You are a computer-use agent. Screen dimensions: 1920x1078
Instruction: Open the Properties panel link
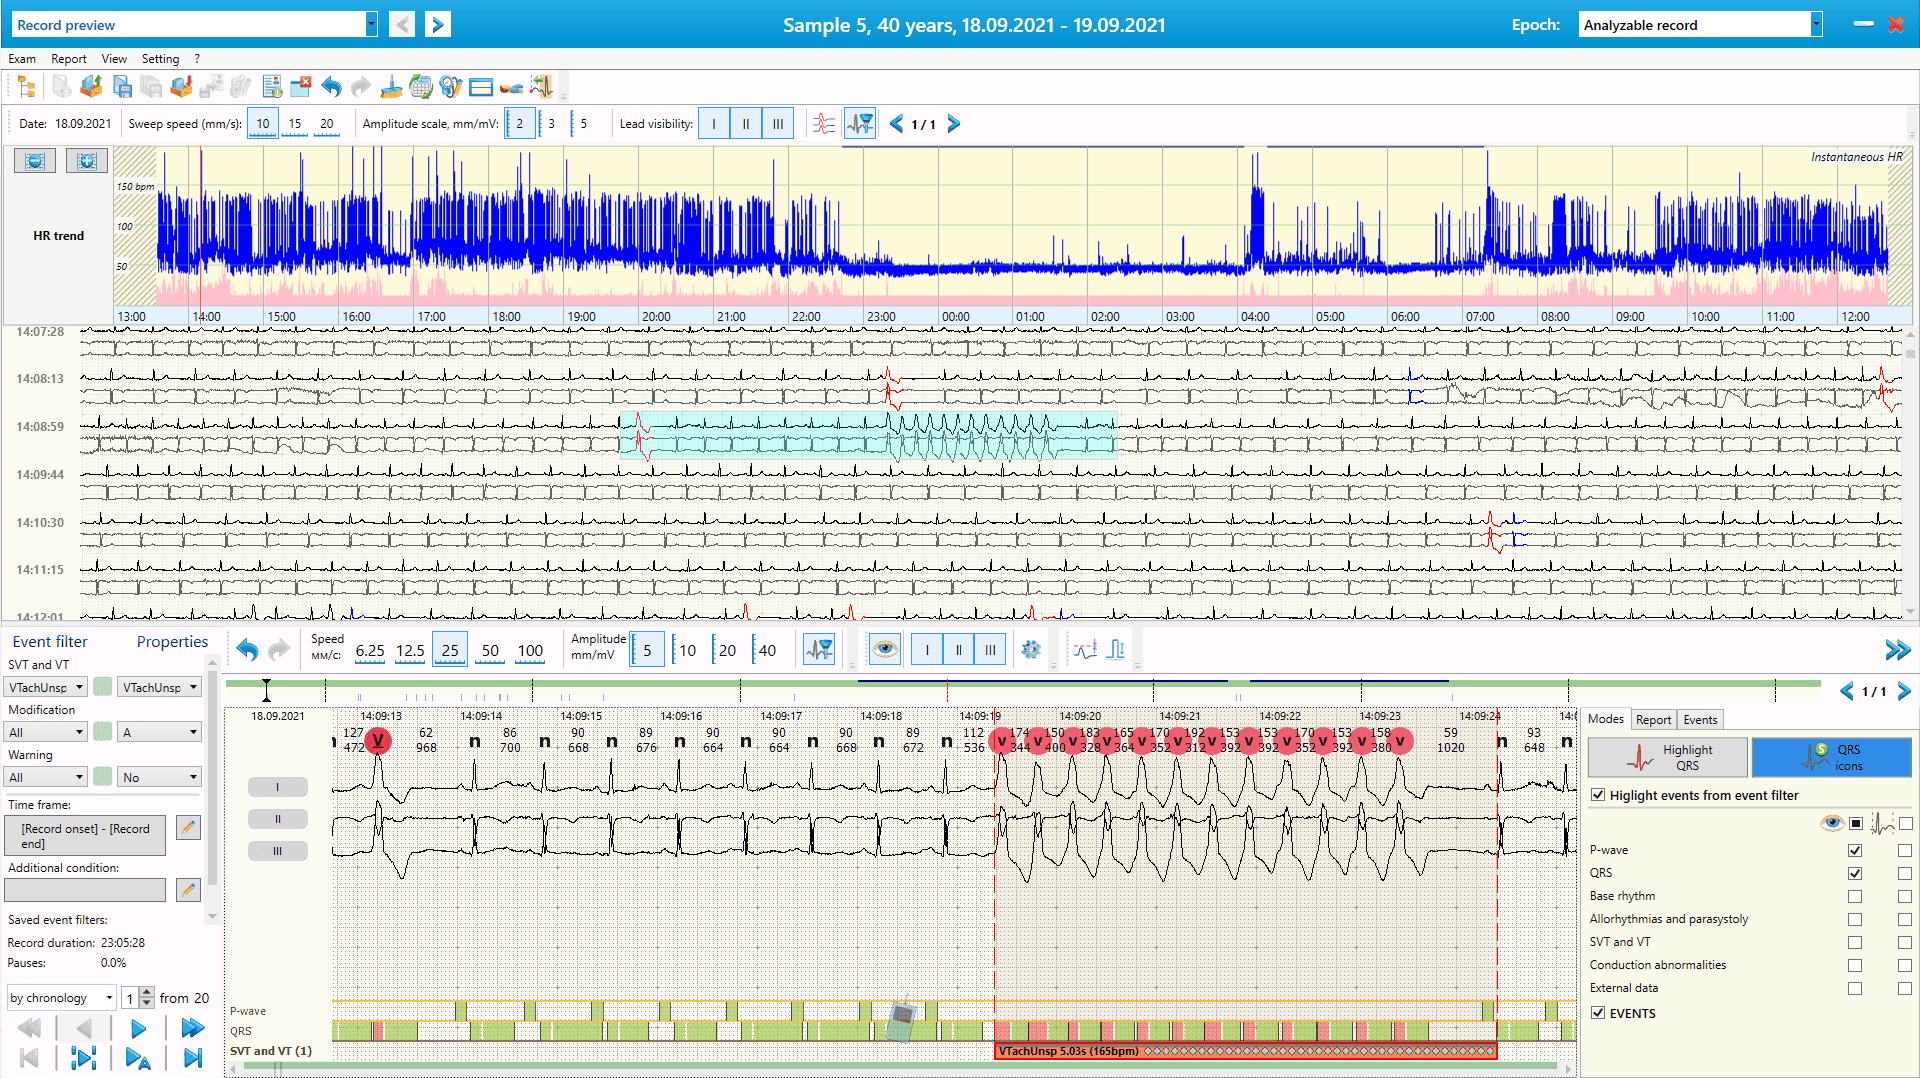pyautogui.click(x=172, y=642)
